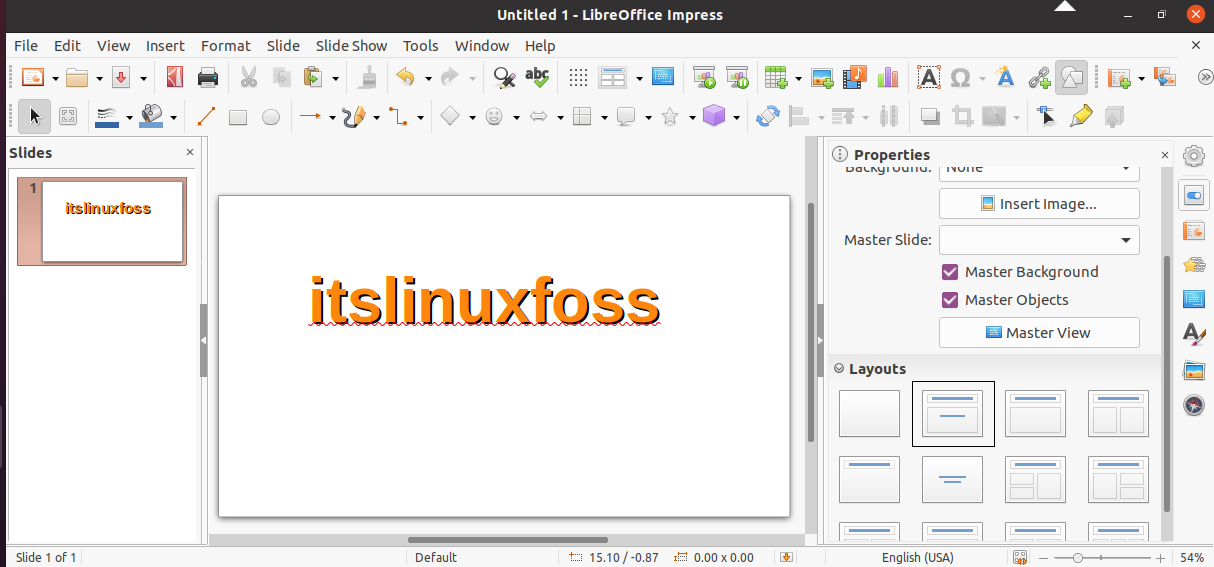Open the Background dropdown in Properties
1214x567 pixels.
point(1039,169)
